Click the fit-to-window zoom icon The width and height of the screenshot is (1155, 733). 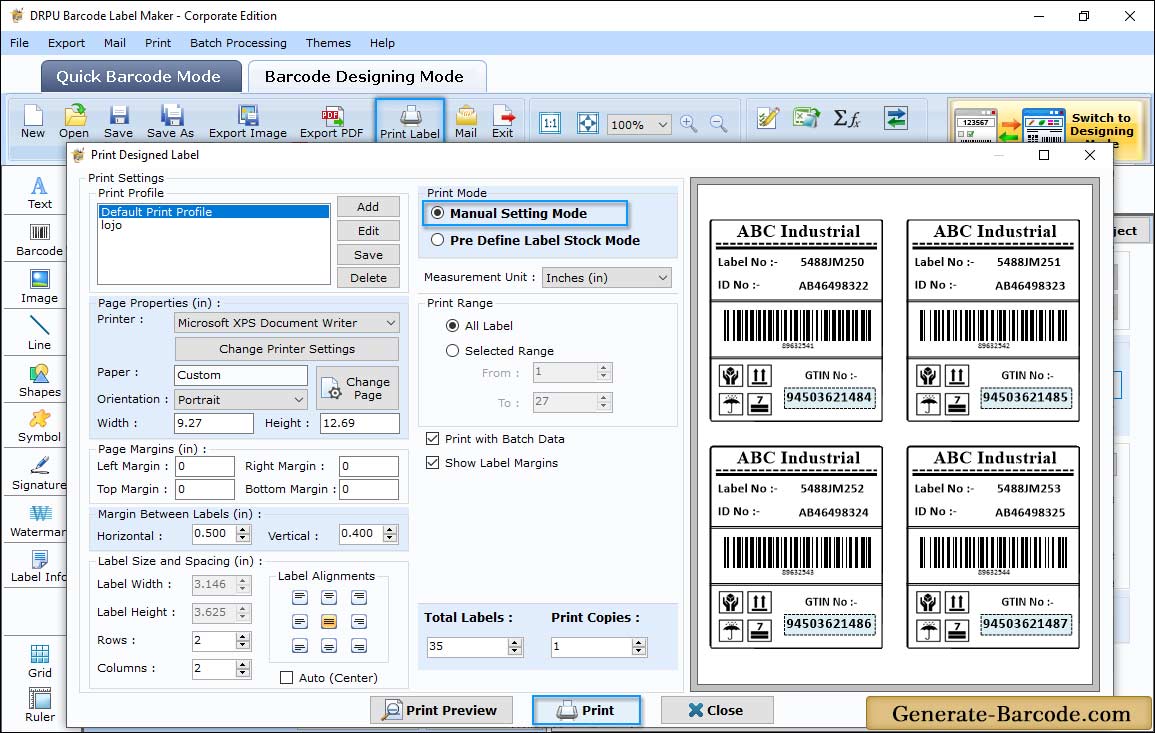tap(588, 123)
